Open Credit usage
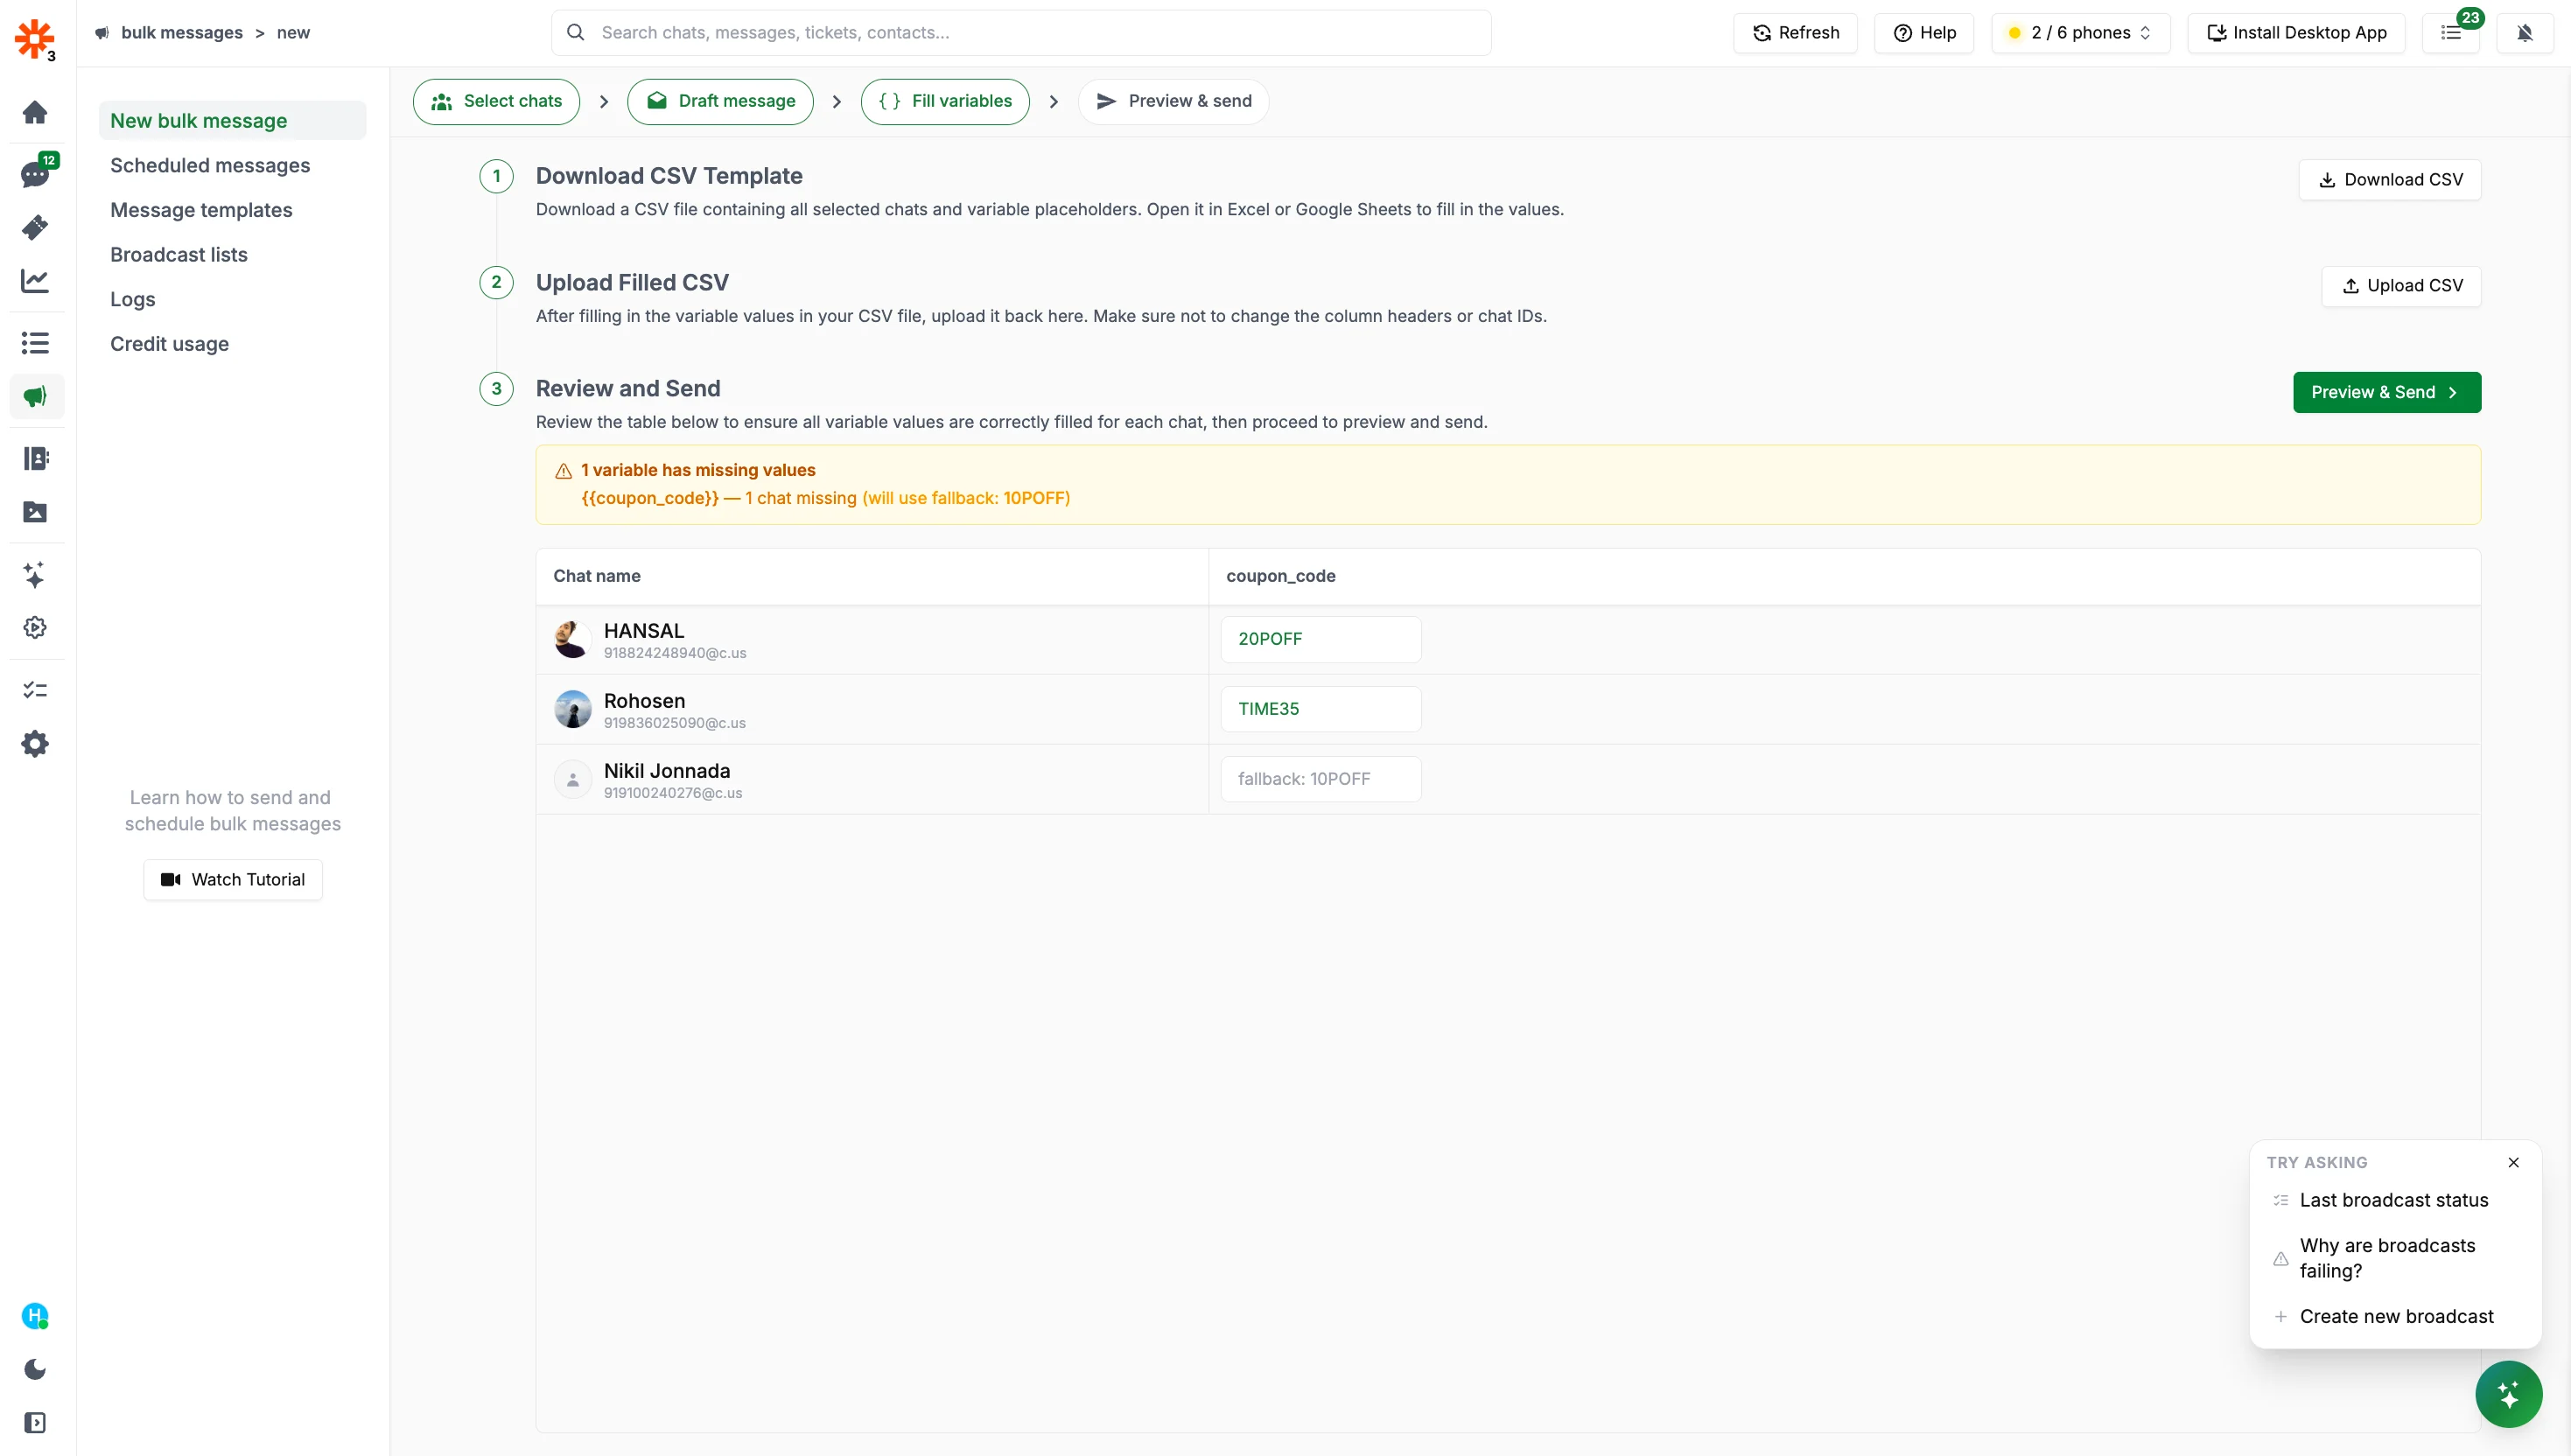Viewport: 2571px width, 1456px height. (x=169, y=343)
